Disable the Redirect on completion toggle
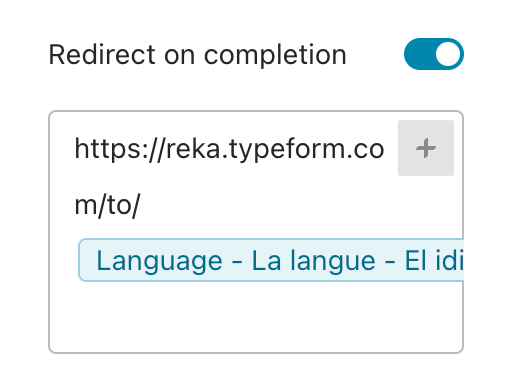This screenshot has height=374, width=508. click(434, 54)
